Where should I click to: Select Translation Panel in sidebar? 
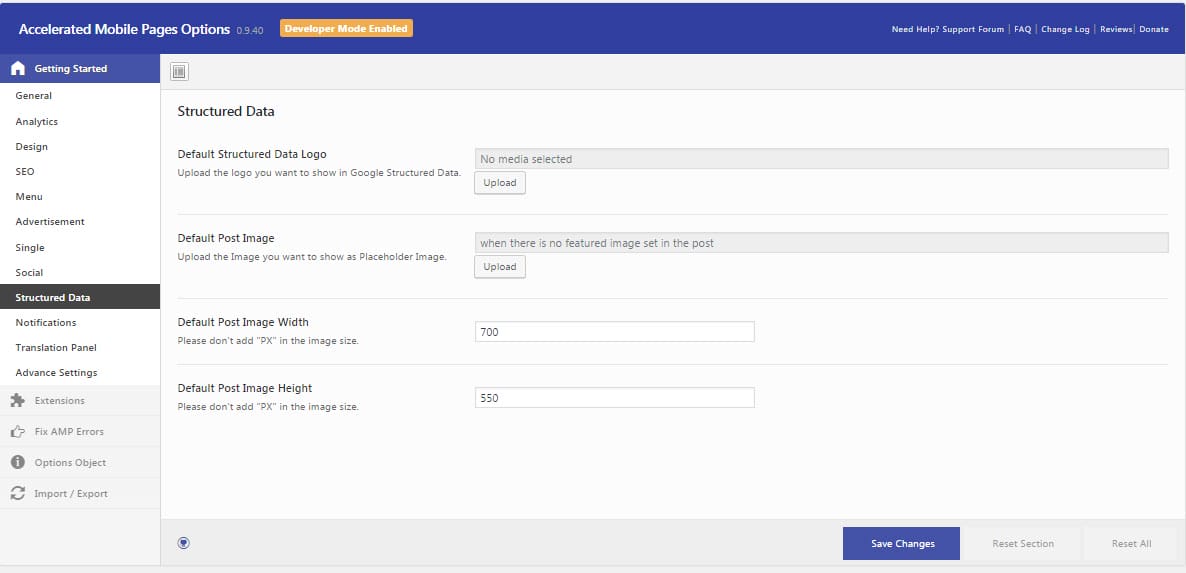click(56, 348)
